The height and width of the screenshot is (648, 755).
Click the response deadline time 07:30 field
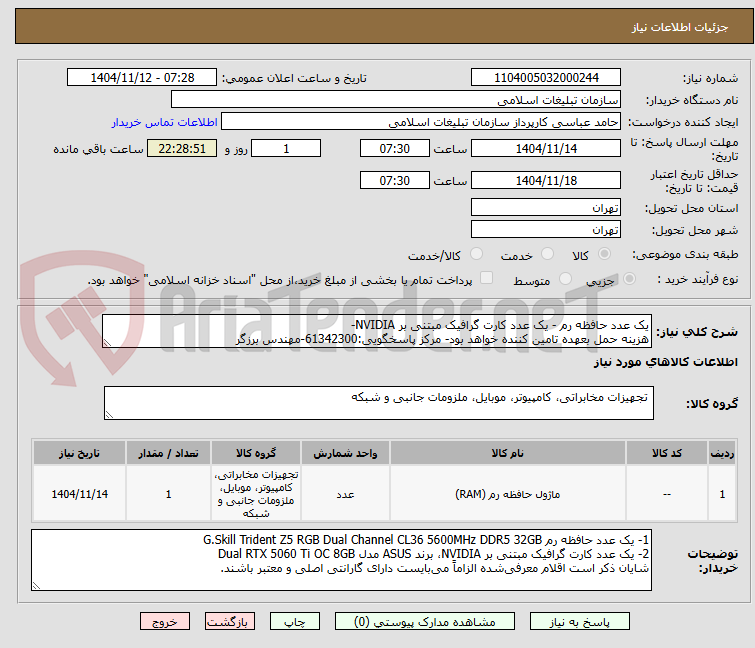coord(395,148)
